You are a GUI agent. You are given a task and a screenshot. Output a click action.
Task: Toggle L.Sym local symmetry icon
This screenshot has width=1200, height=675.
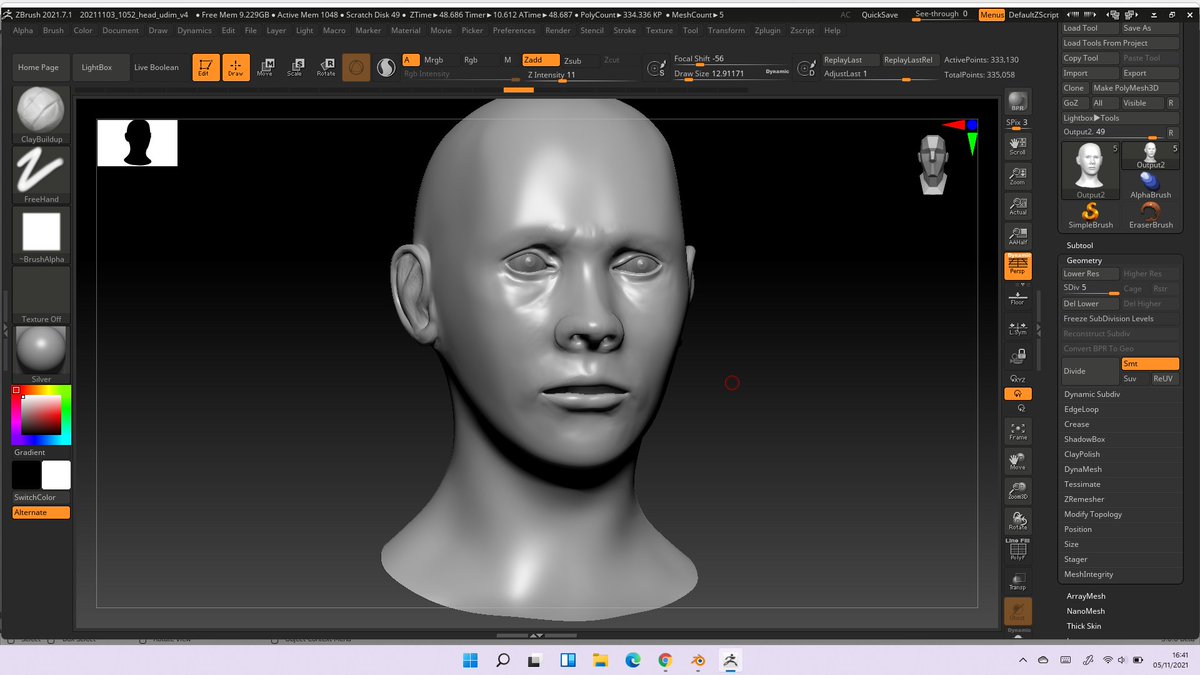[x=1018, y=327]
